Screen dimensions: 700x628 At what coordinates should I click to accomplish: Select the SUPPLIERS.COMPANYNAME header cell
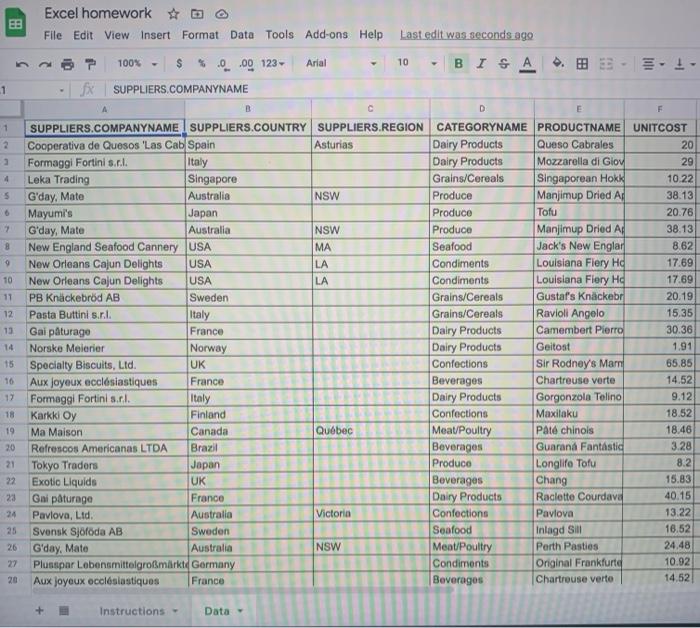coord(104,128)
